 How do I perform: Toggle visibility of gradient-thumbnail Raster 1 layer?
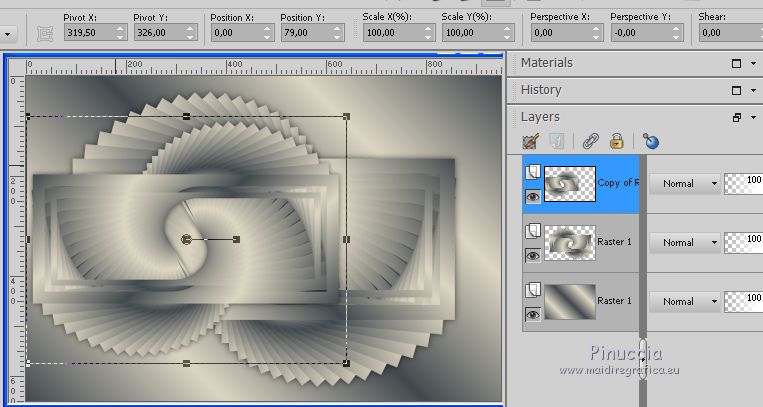pyautogui.click(x=533, y=314)
